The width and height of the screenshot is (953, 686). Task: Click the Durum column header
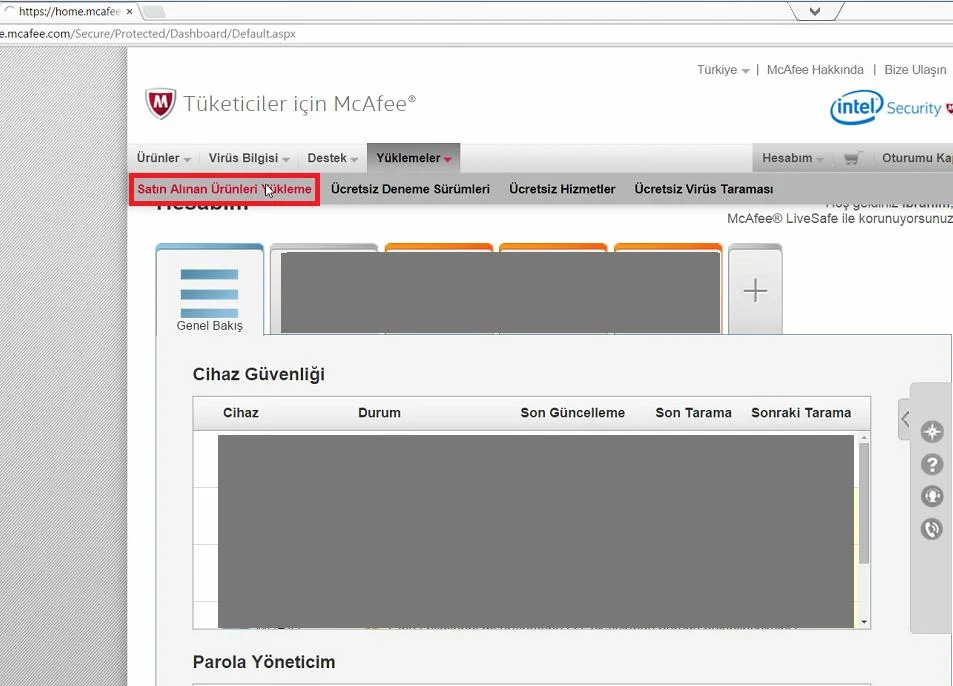tap(379, 413)
